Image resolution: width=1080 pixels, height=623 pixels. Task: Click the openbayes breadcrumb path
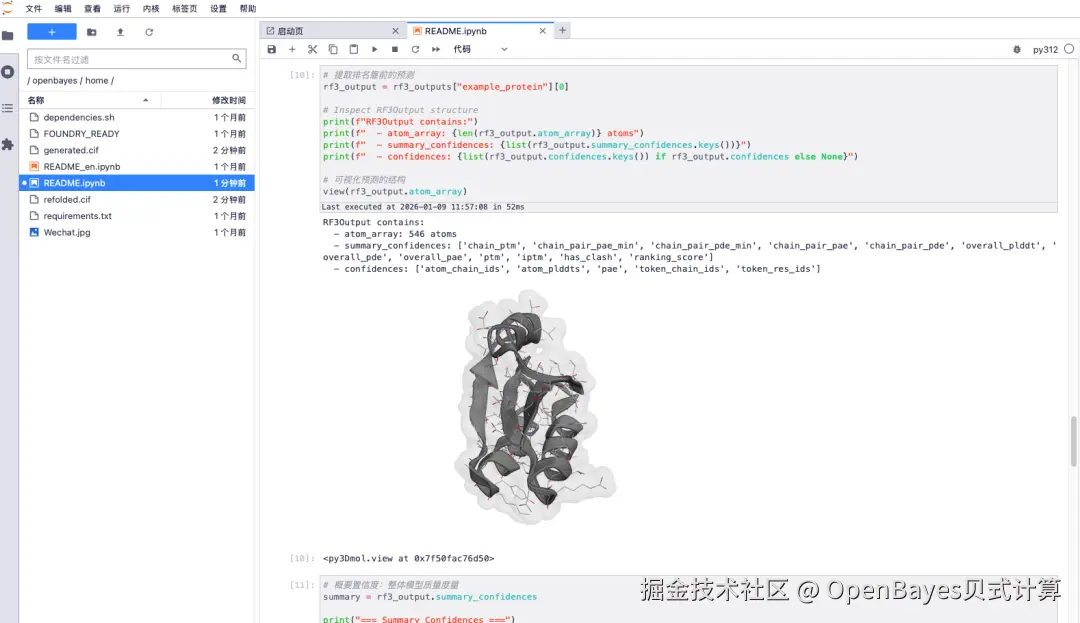[54, 81]
